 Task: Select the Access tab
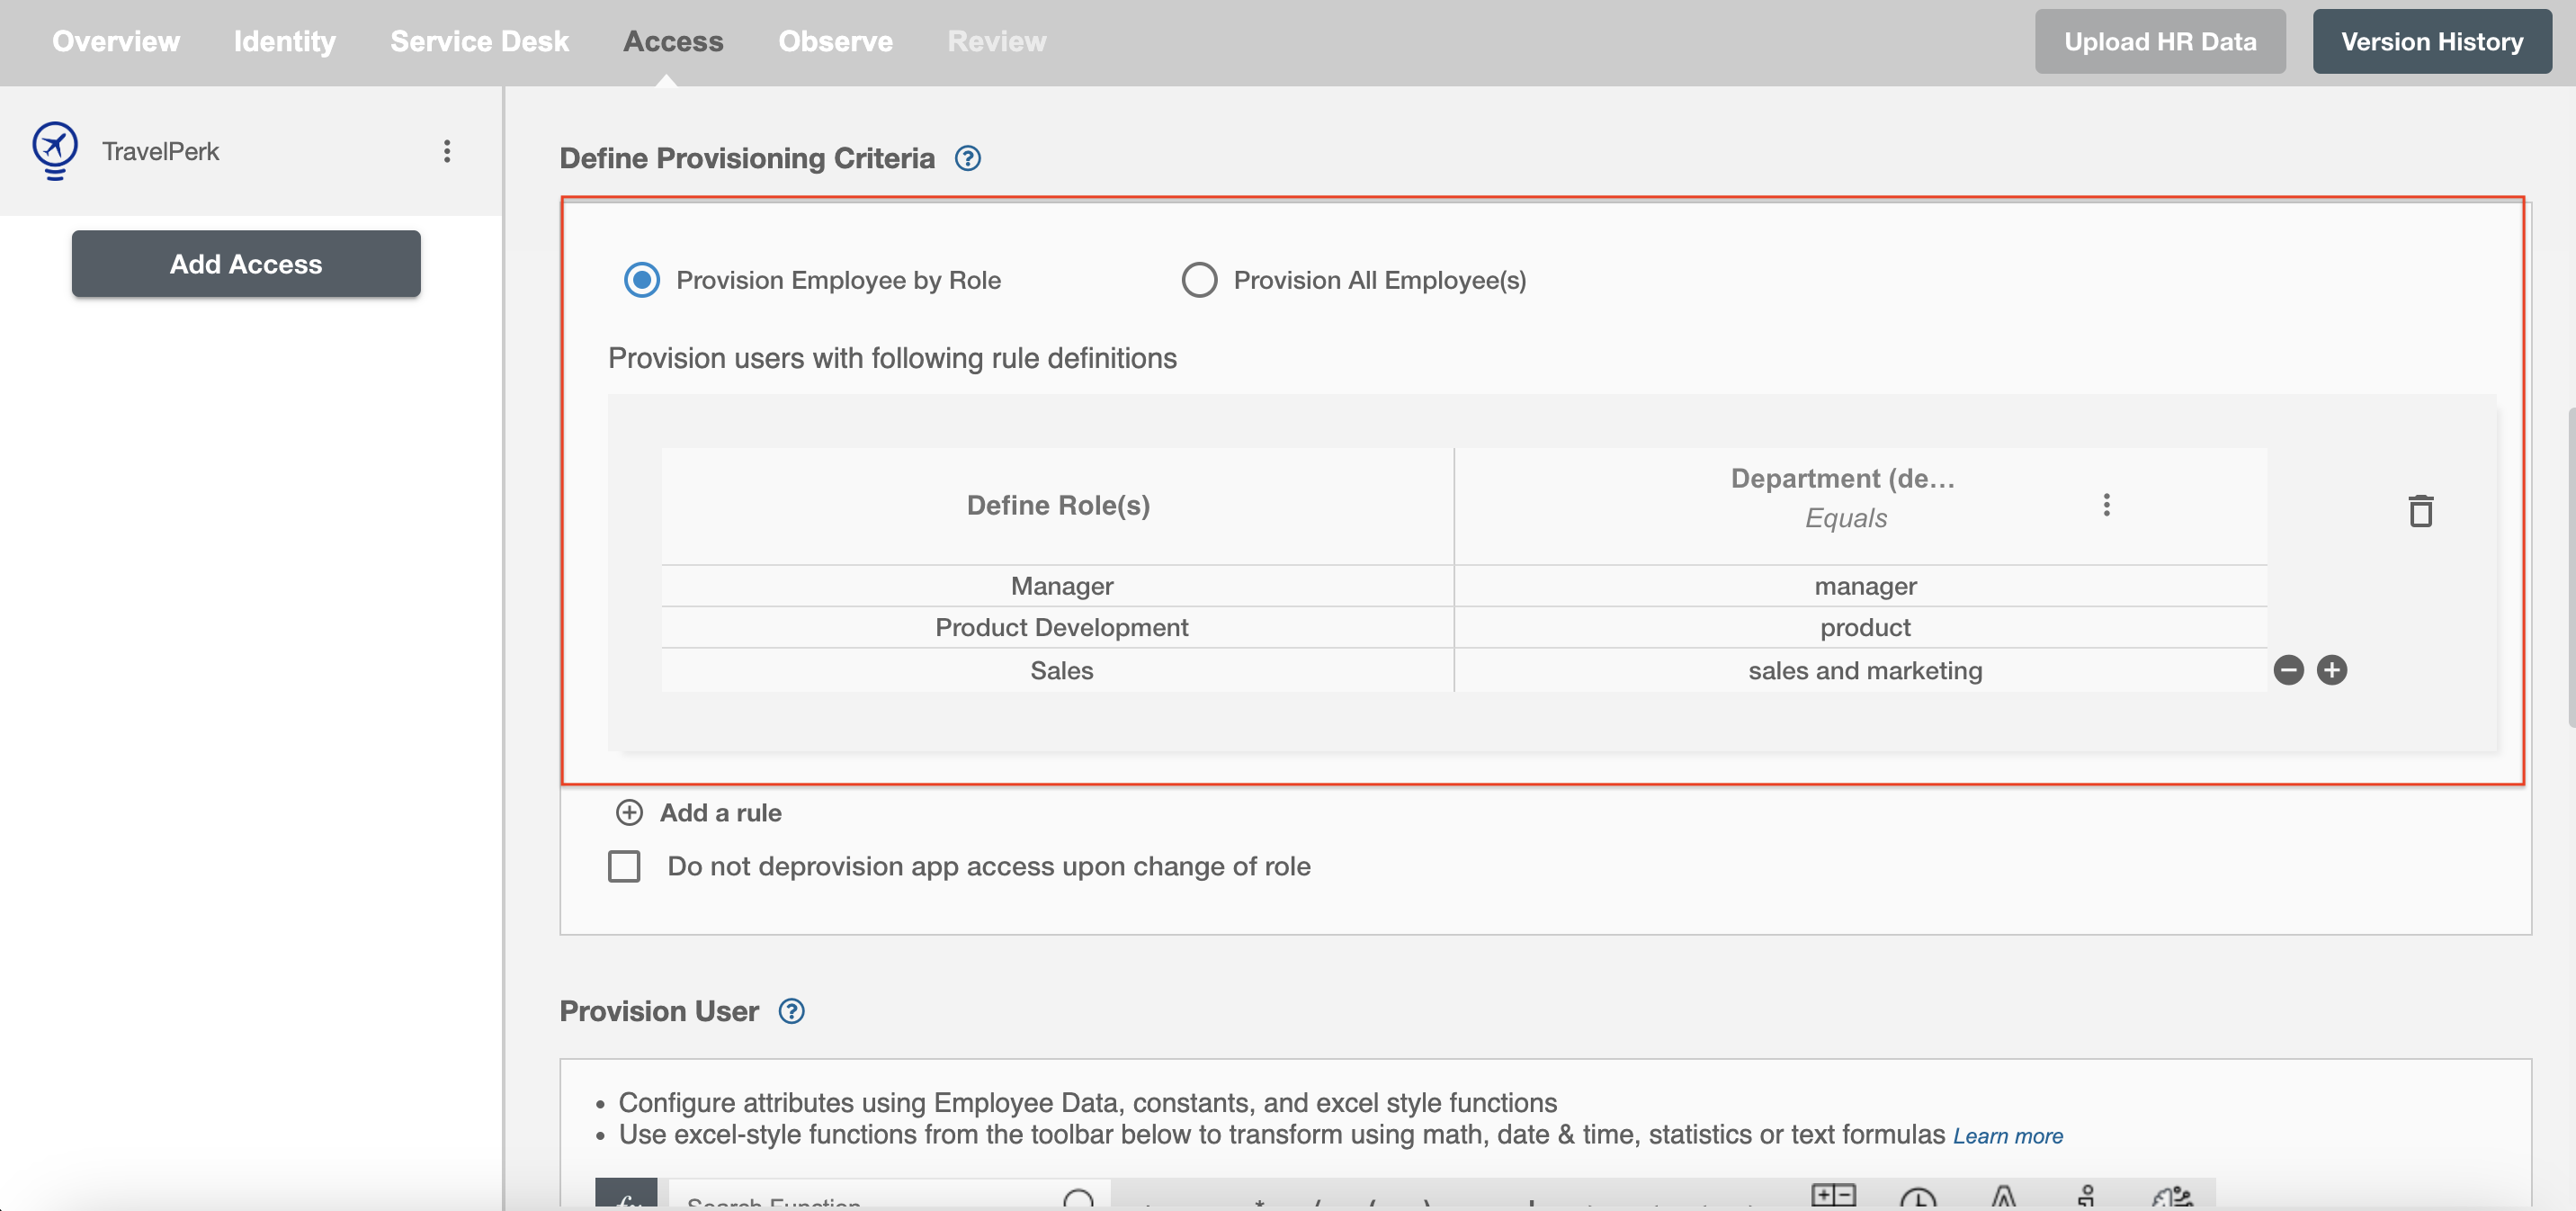coord(673,41)
